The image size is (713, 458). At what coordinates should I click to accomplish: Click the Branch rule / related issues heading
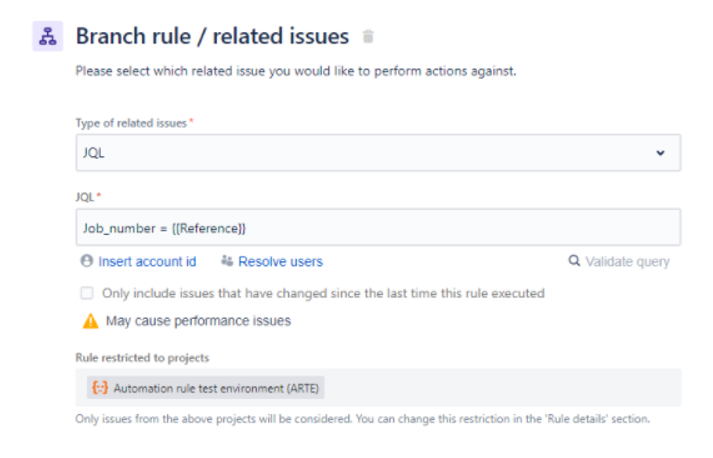pyautogui.click(x=212, y=36)
